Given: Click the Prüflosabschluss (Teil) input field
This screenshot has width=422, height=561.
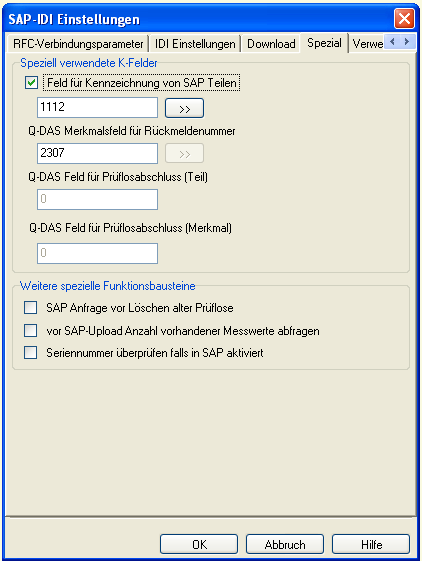Looking at the screenshot, I should [x=97, y=199].
